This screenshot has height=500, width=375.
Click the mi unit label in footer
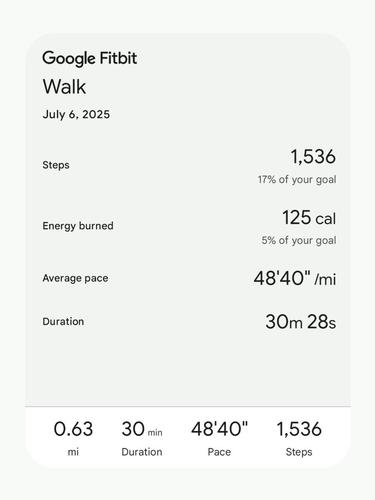tap(73, 452)
